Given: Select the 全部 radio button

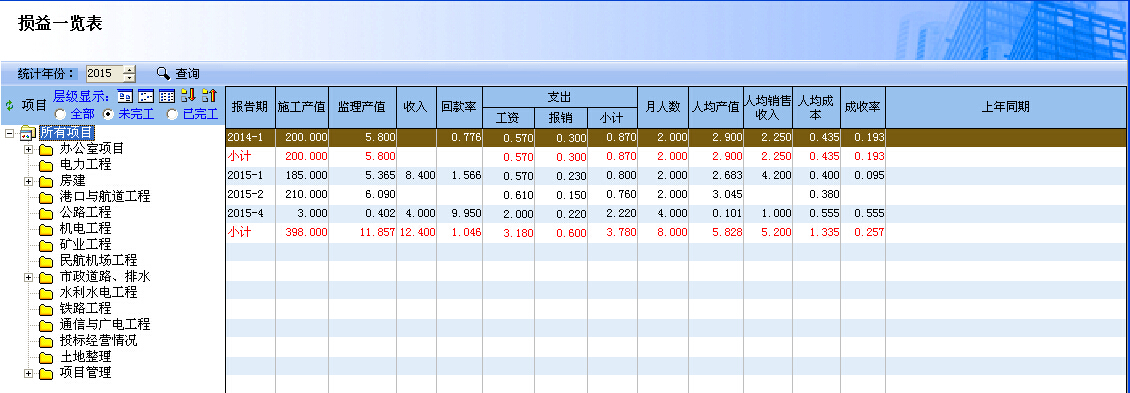Looking at the screenshot, I should [x=60, y=114].
